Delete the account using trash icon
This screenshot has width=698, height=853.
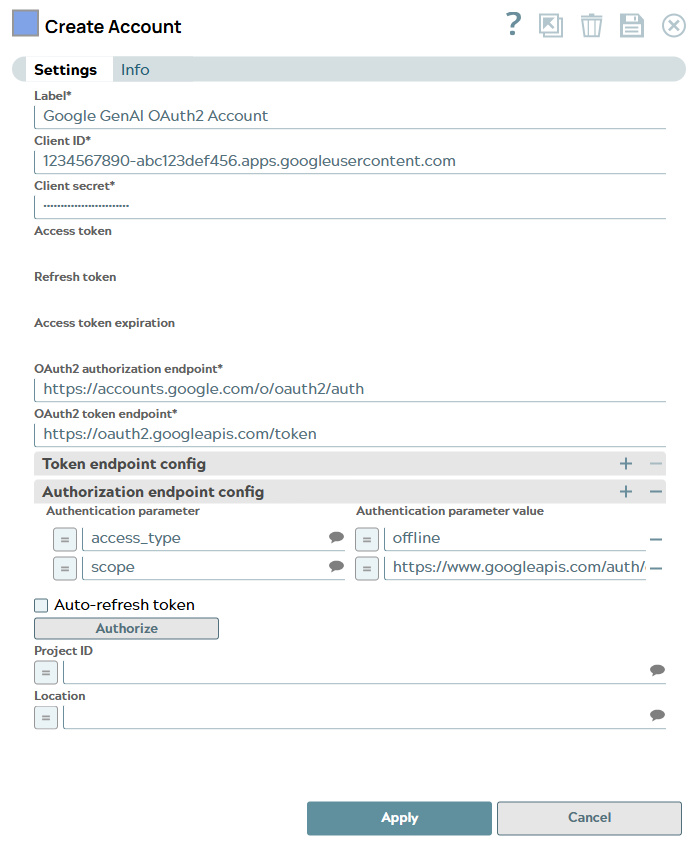coord(591,25)
